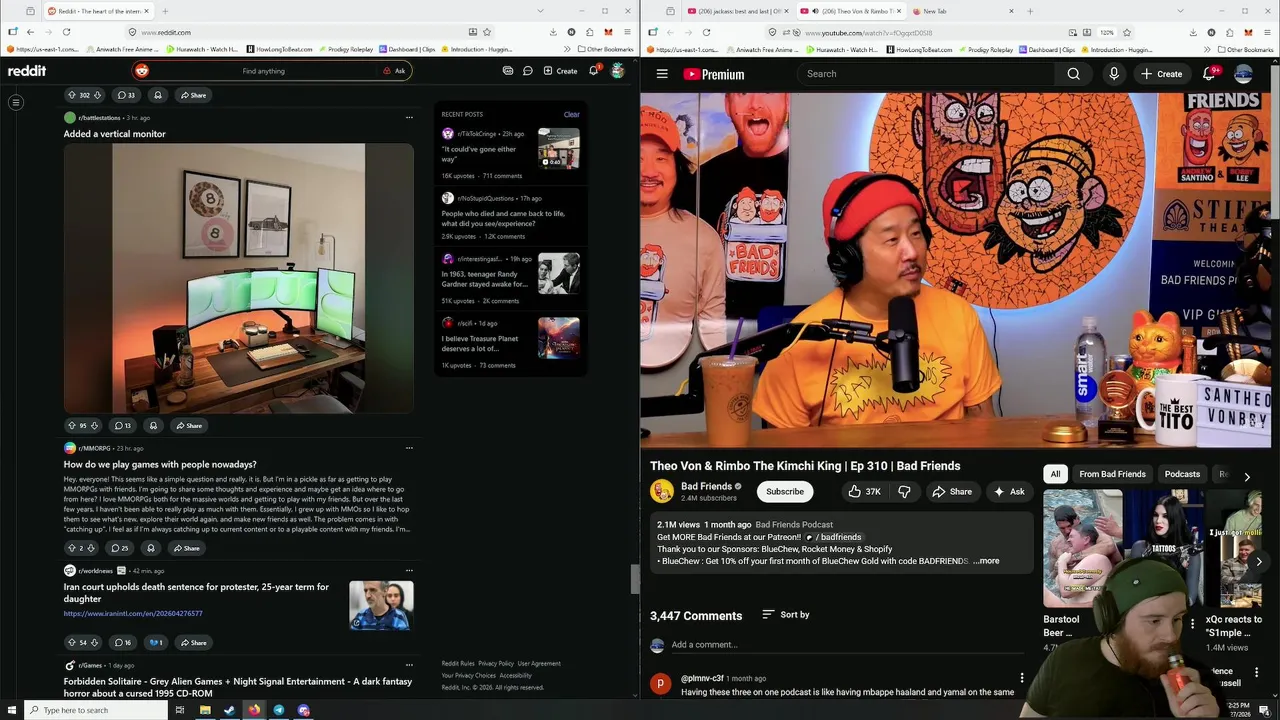The width and height of the screenshot is (1280, 720).
Task: Upvote the MMORPG 'How do we play games' post
Action: pyautogui.click(x=71, y=548)
